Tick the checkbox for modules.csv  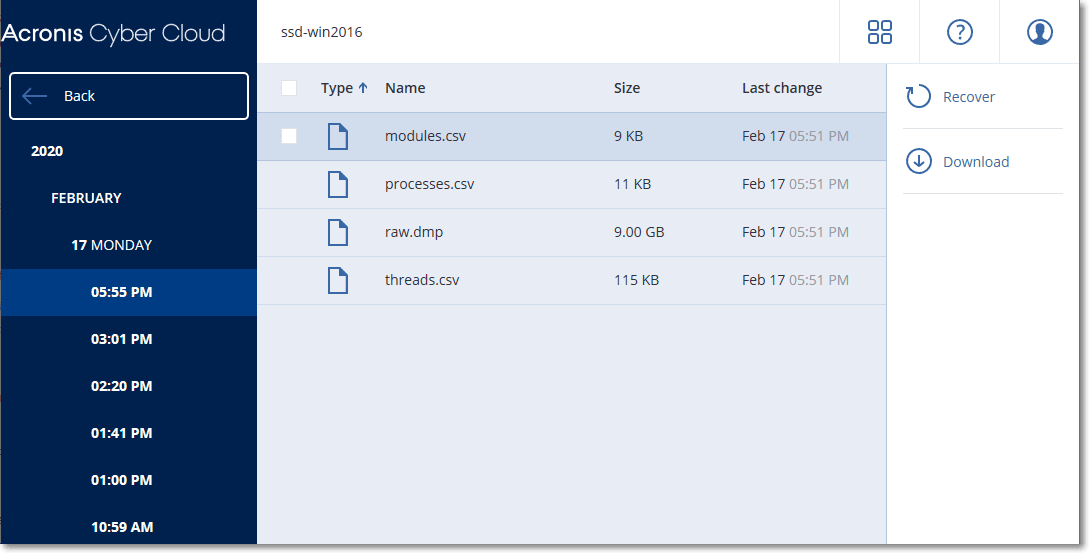(x=289, y=136)
